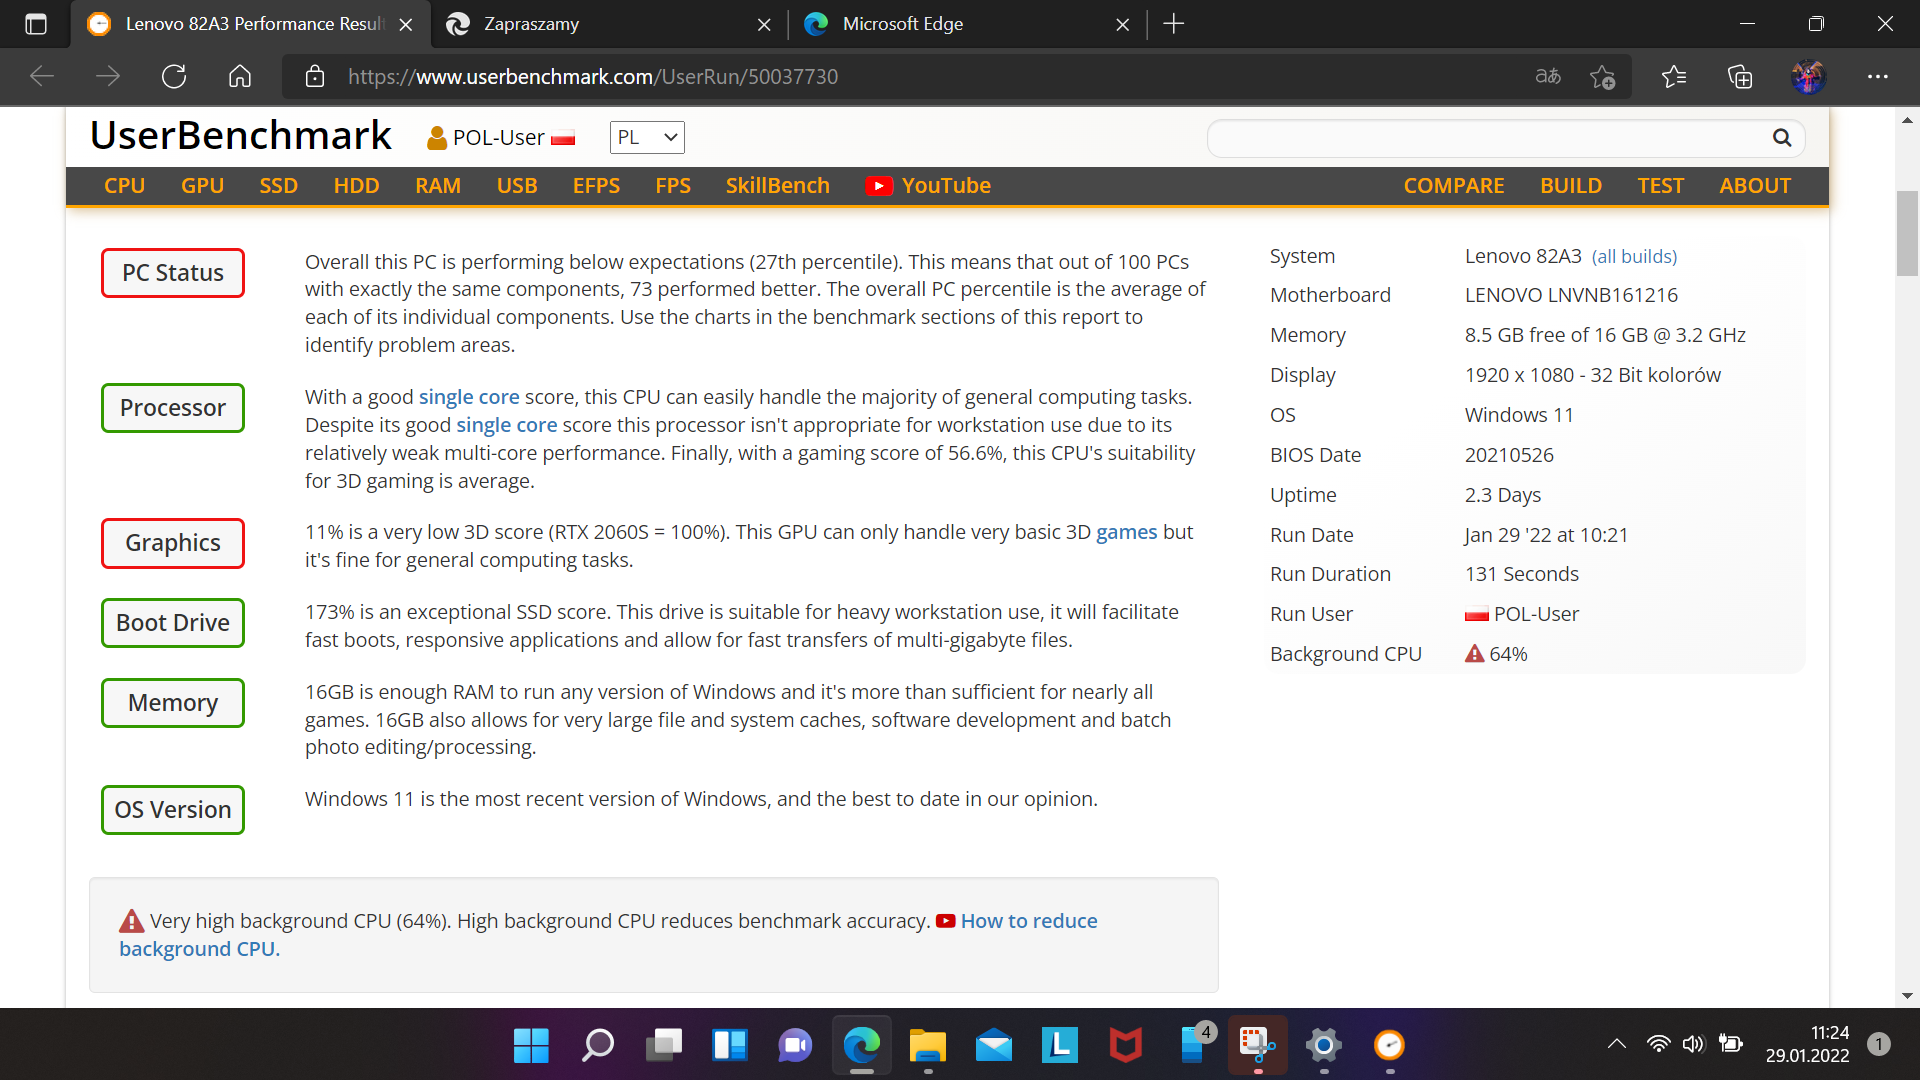The height and width of the screenshot is (1080, 1920).
Task: Open the YouTube nav link
Action: [929, 186]
